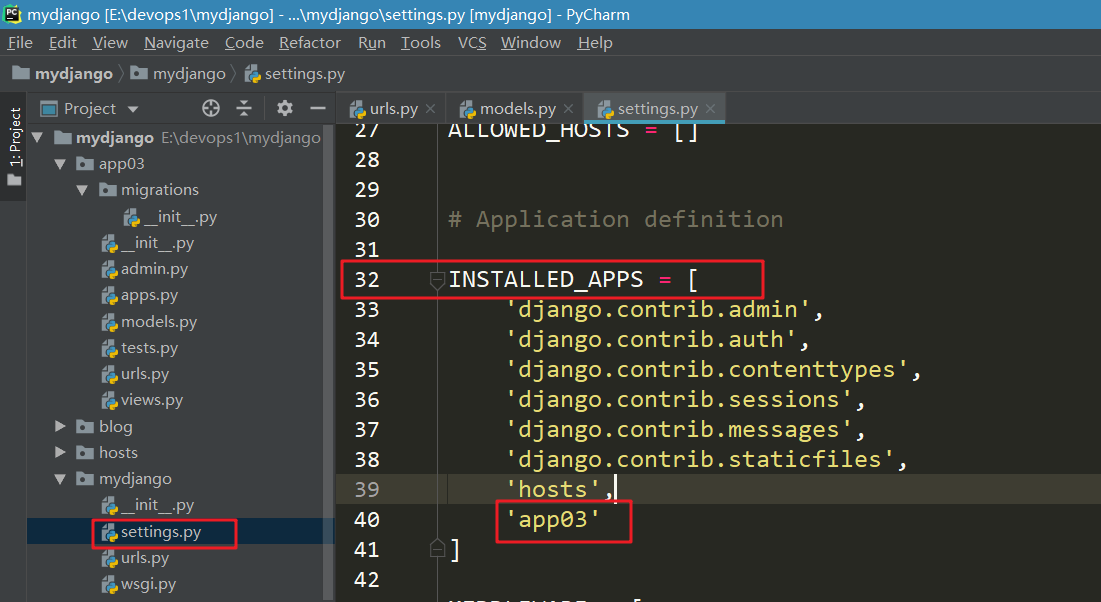Select urls.py under app03
Screen dimensions: 1101x602
[135, 374]
